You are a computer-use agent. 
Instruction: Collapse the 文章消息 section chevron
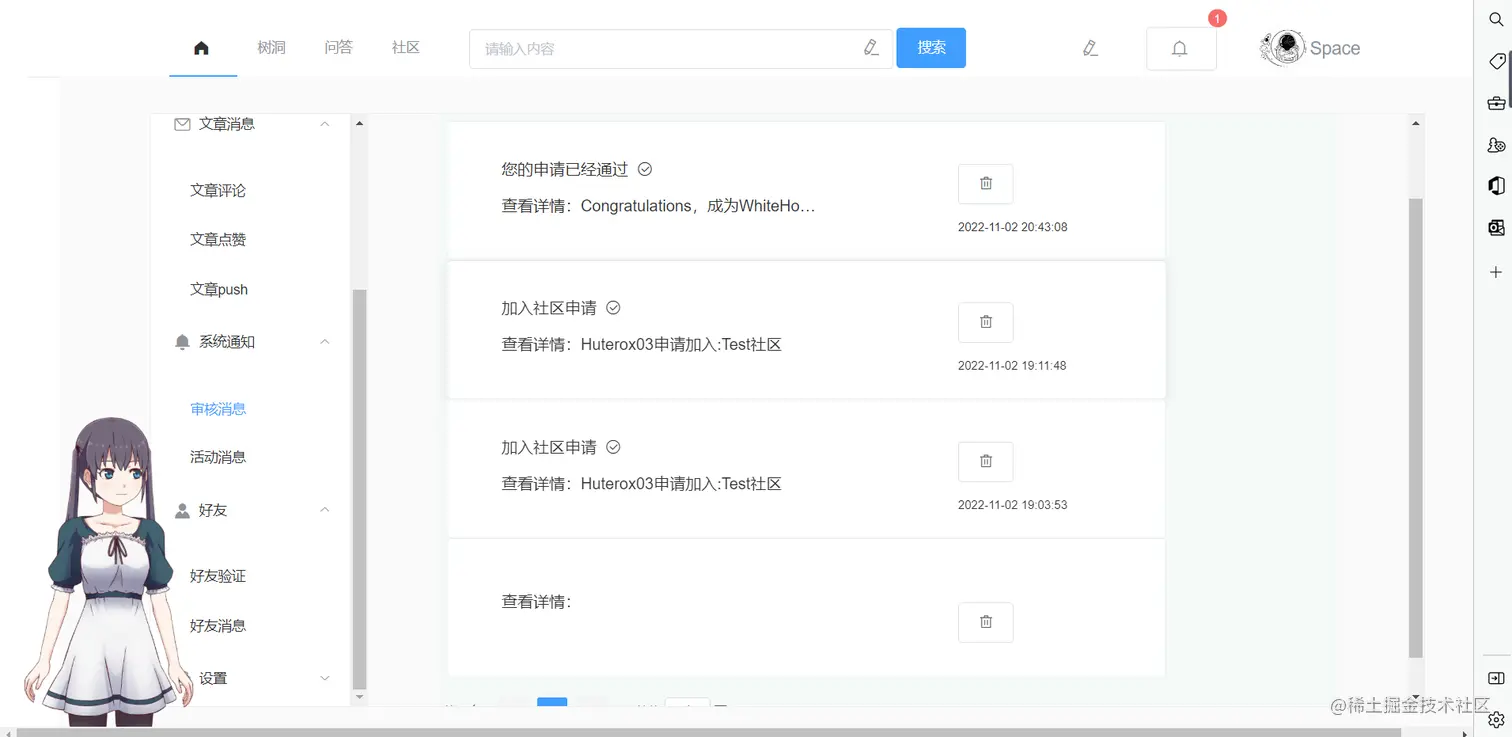[x=324, y=123]
